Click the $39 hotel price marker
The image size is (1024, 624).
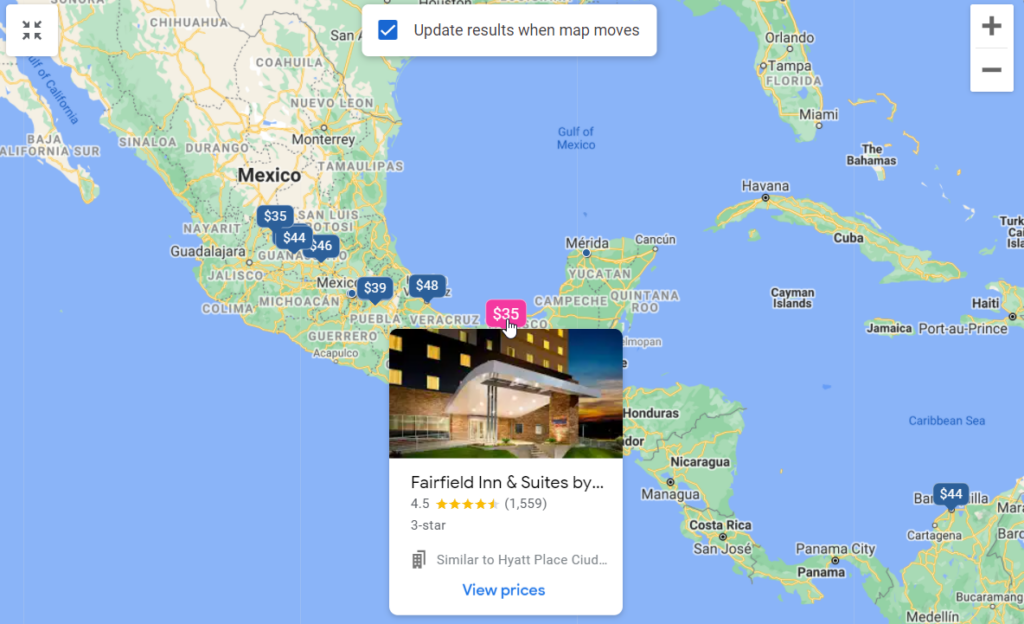tap(375, 289)
